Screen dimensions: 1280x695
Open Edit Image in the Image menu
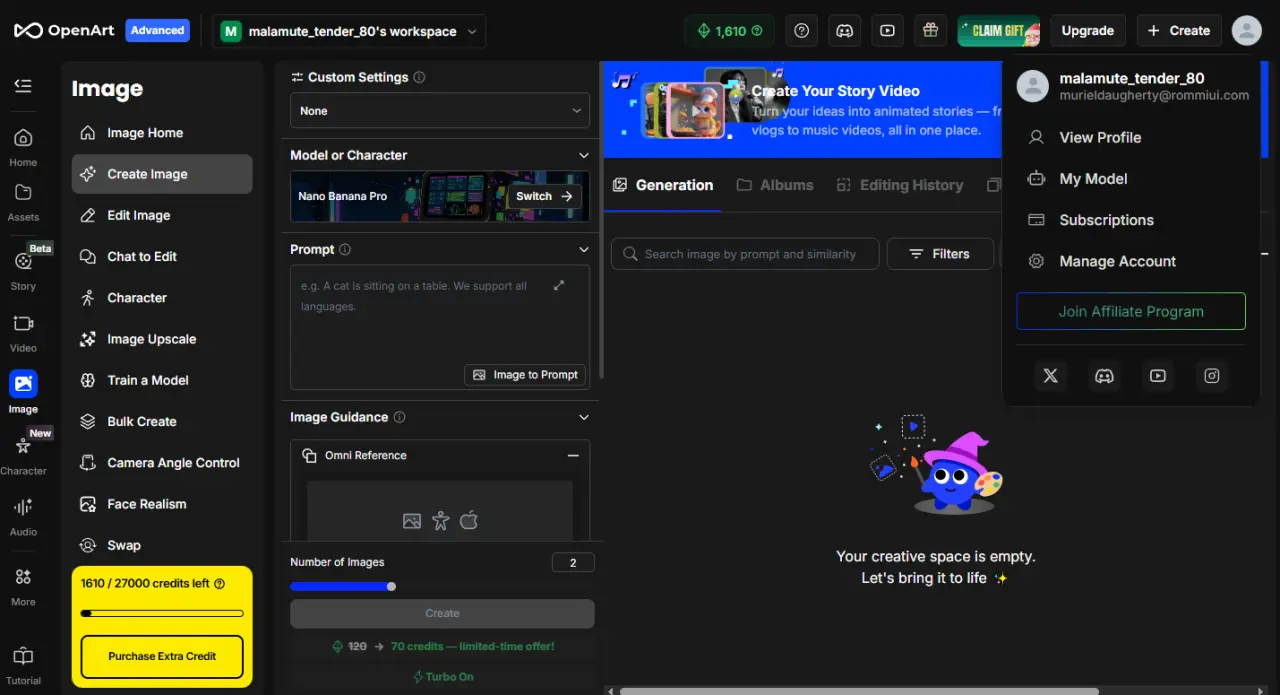(162, 215)
